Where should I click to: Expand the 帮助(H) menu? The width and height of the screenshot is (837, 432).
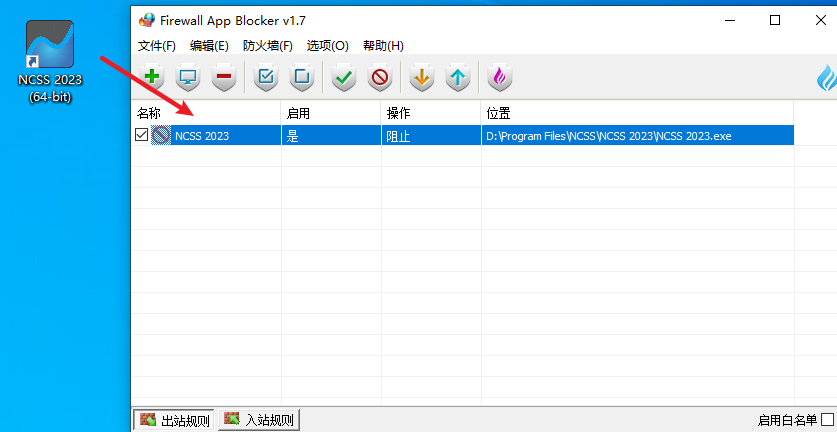click(383, 46)
